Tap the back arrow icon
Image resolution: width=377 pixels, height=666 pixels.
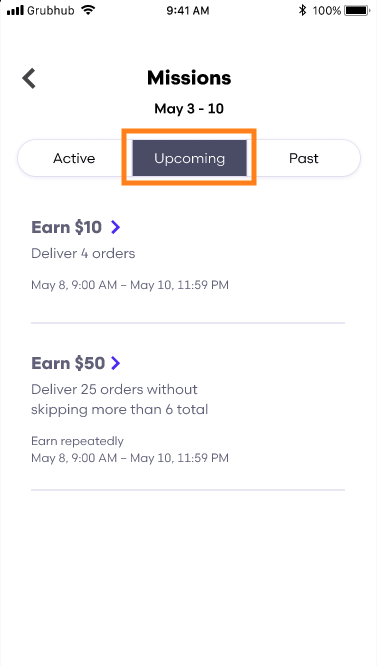[x=29, y=79]
